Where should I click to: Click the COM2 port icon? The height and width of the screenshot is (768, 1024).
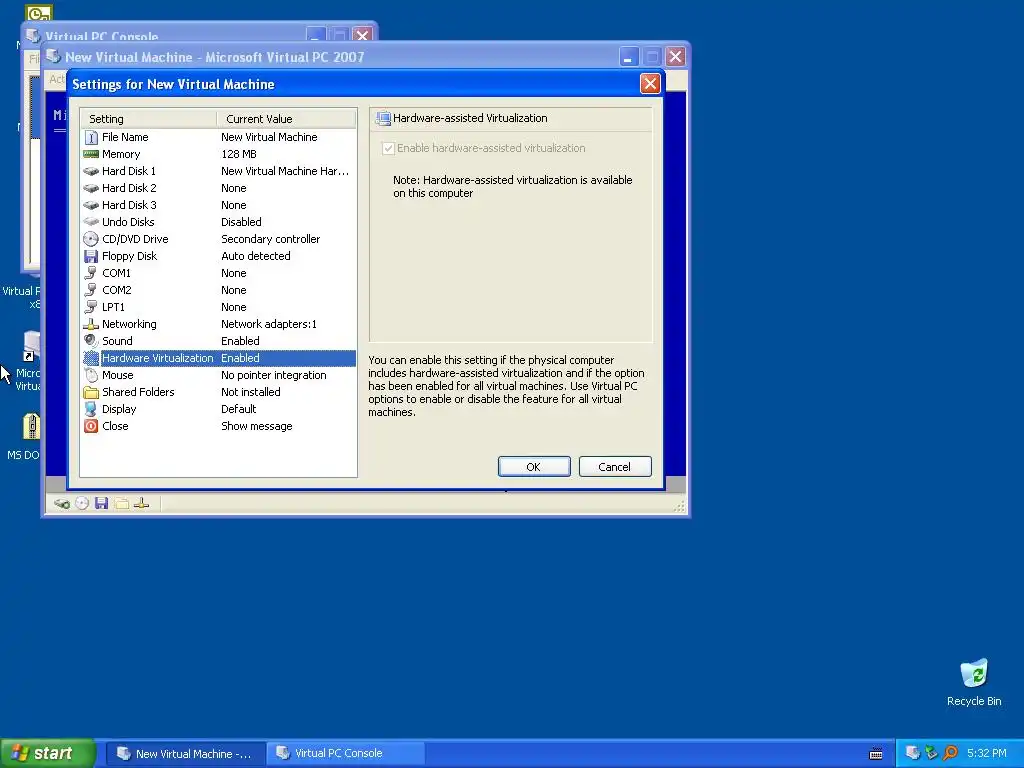pyautogui.click(x=91, y=290)
